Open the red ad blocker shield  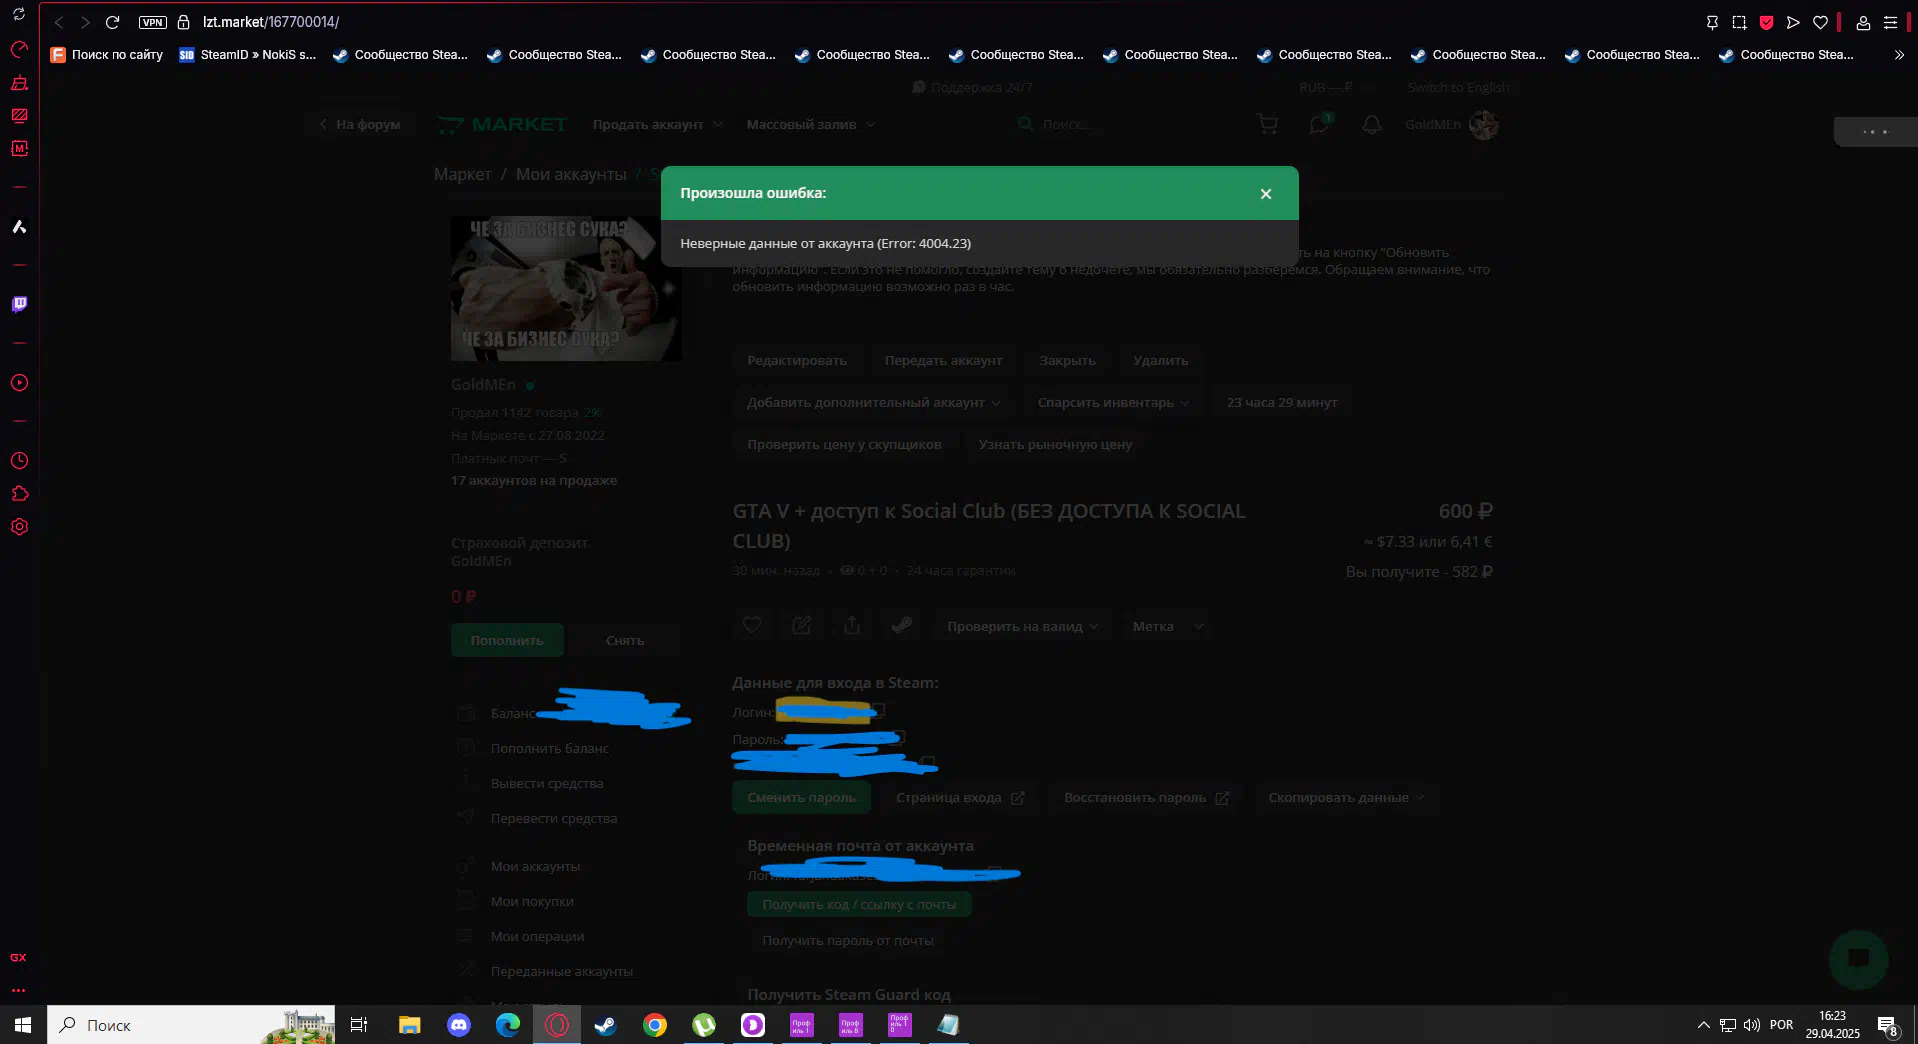[x=1766, y=22]
